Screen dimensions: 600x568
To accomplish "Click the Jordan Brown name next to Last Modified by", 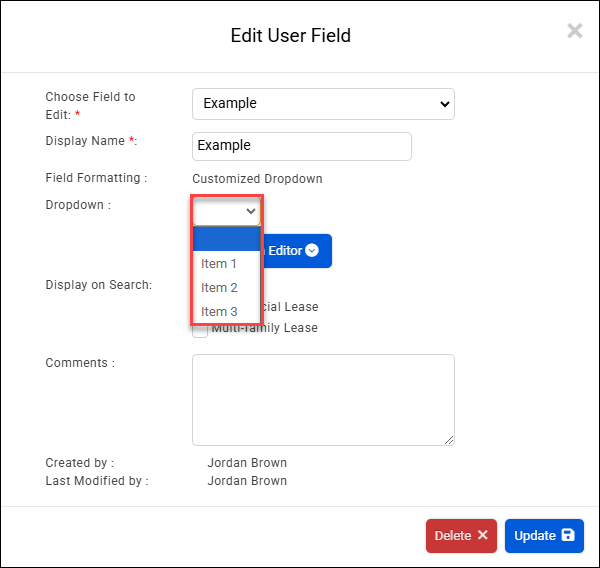I will pos(247,481).
